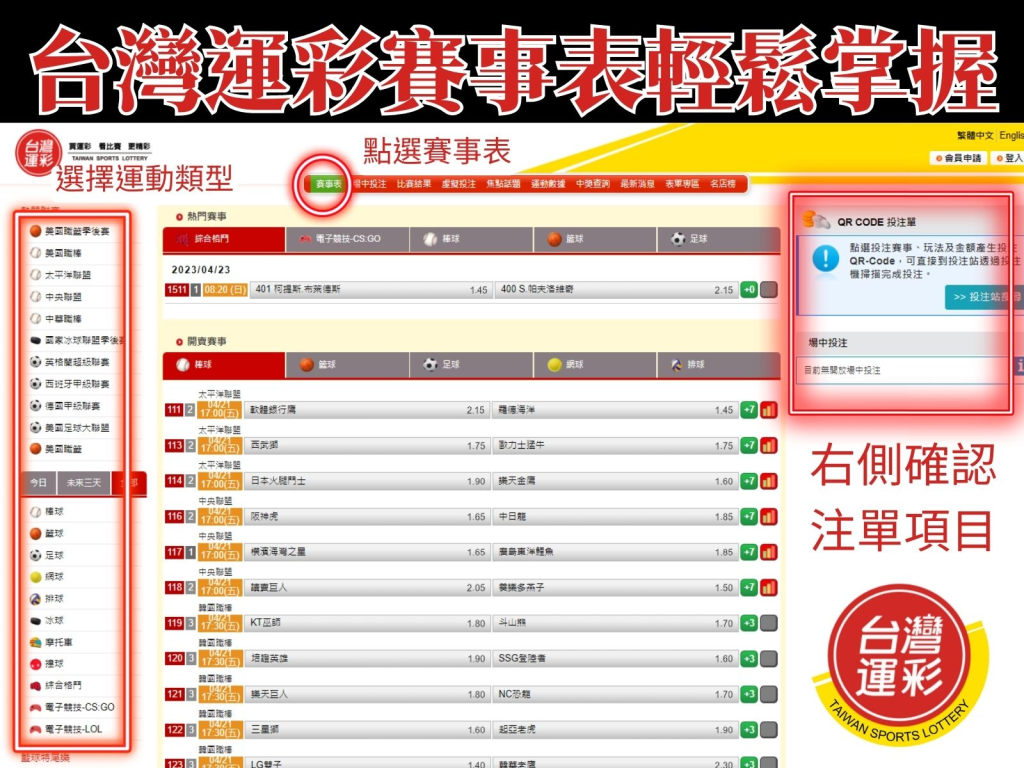Select 美國足球大聯盟 in sidebar

[69, 428]
